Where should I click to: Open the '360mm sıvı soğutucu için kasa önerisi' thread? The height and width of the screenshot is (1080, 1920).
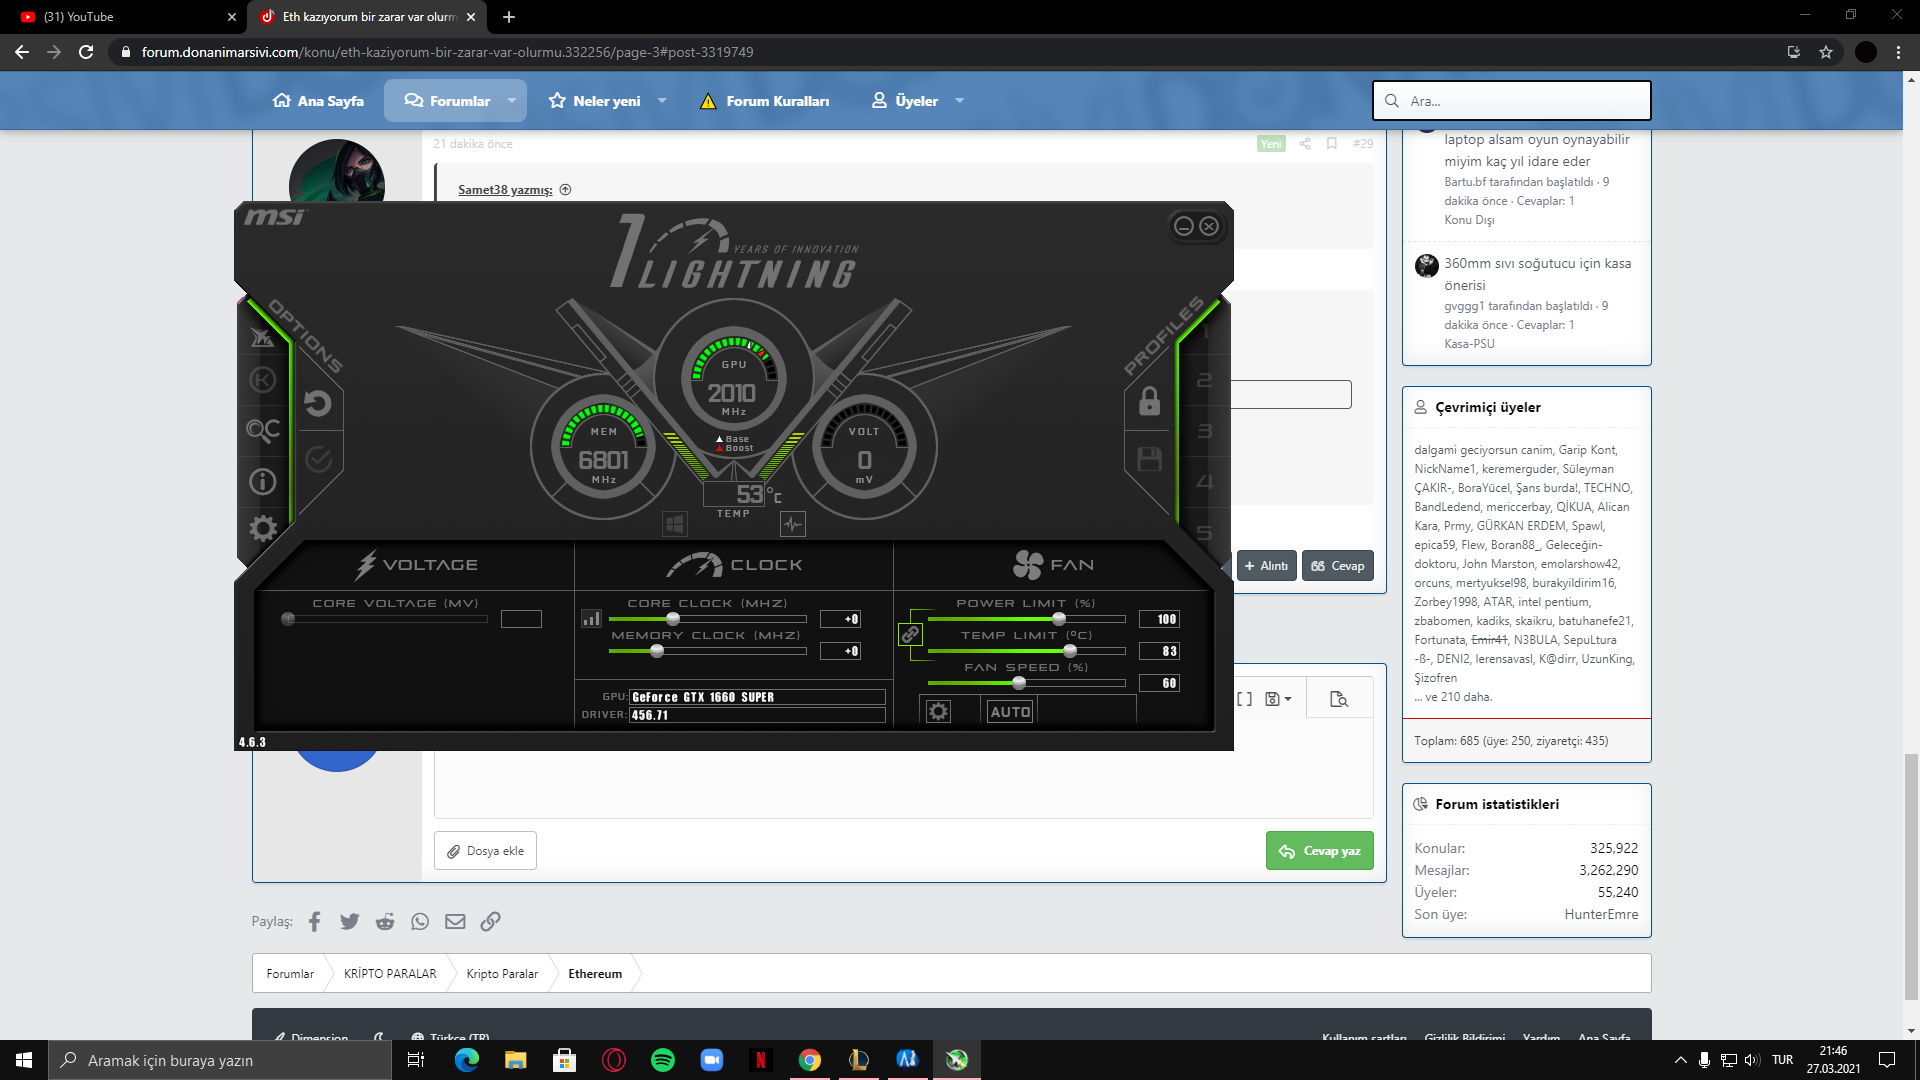[x=1537, y=274]
